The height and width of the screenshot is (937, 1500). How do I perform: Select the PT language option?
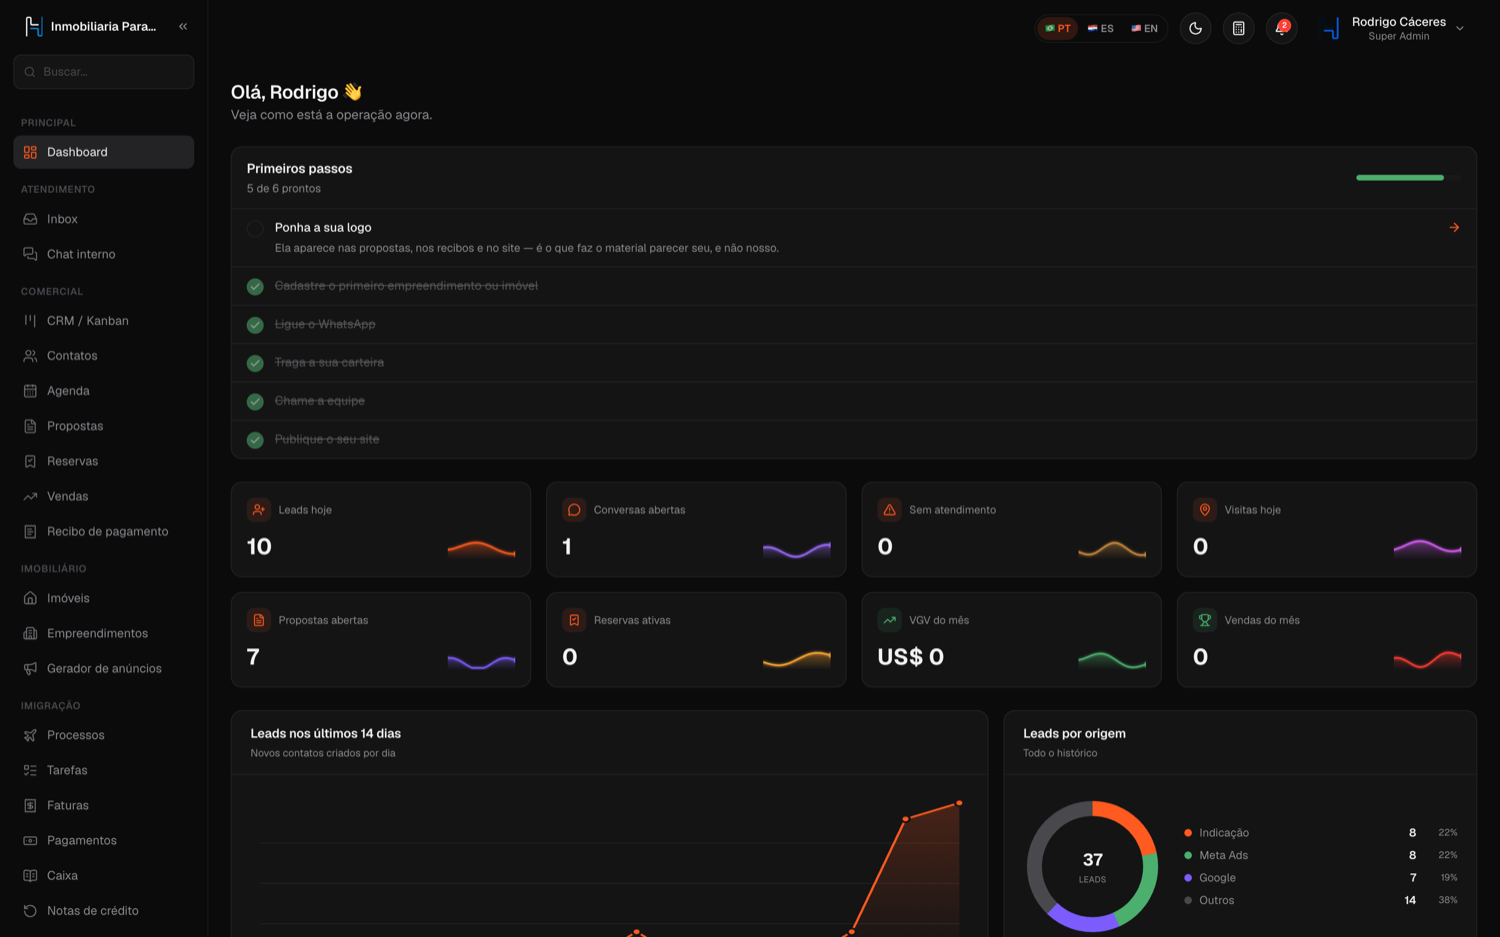(x=1057, y=28)
